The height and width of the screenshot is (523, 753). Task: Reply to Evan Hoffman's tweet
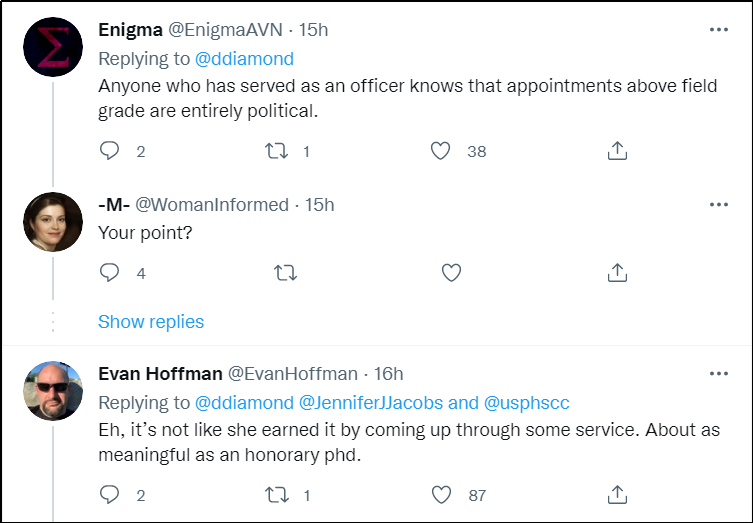110,494
